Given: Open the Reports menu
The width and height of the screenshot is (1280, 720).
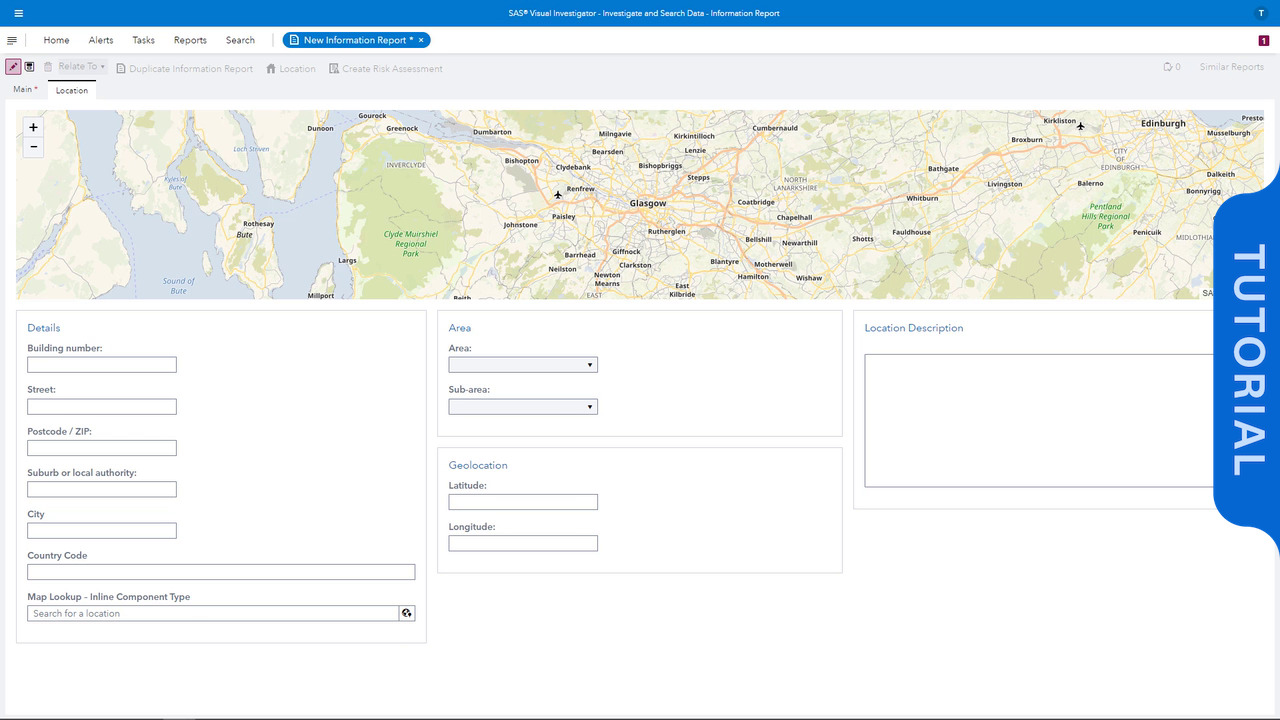Looking at the screenshot, I should coord(190,40).
